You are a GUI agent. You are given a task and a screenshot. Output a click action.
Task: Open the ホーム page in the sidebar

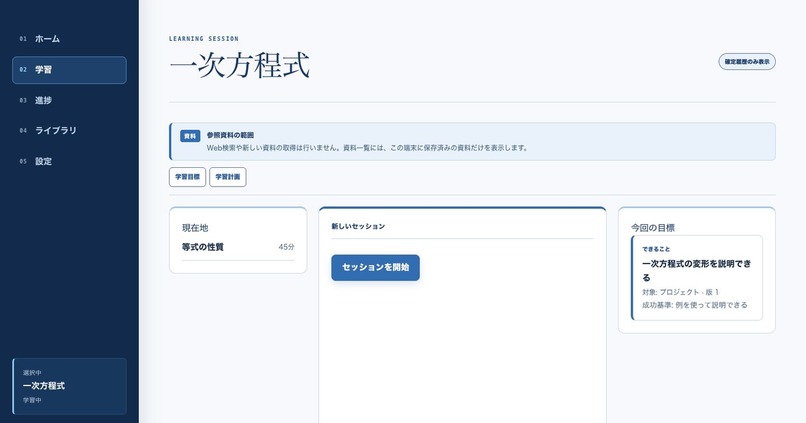[69, 39]
